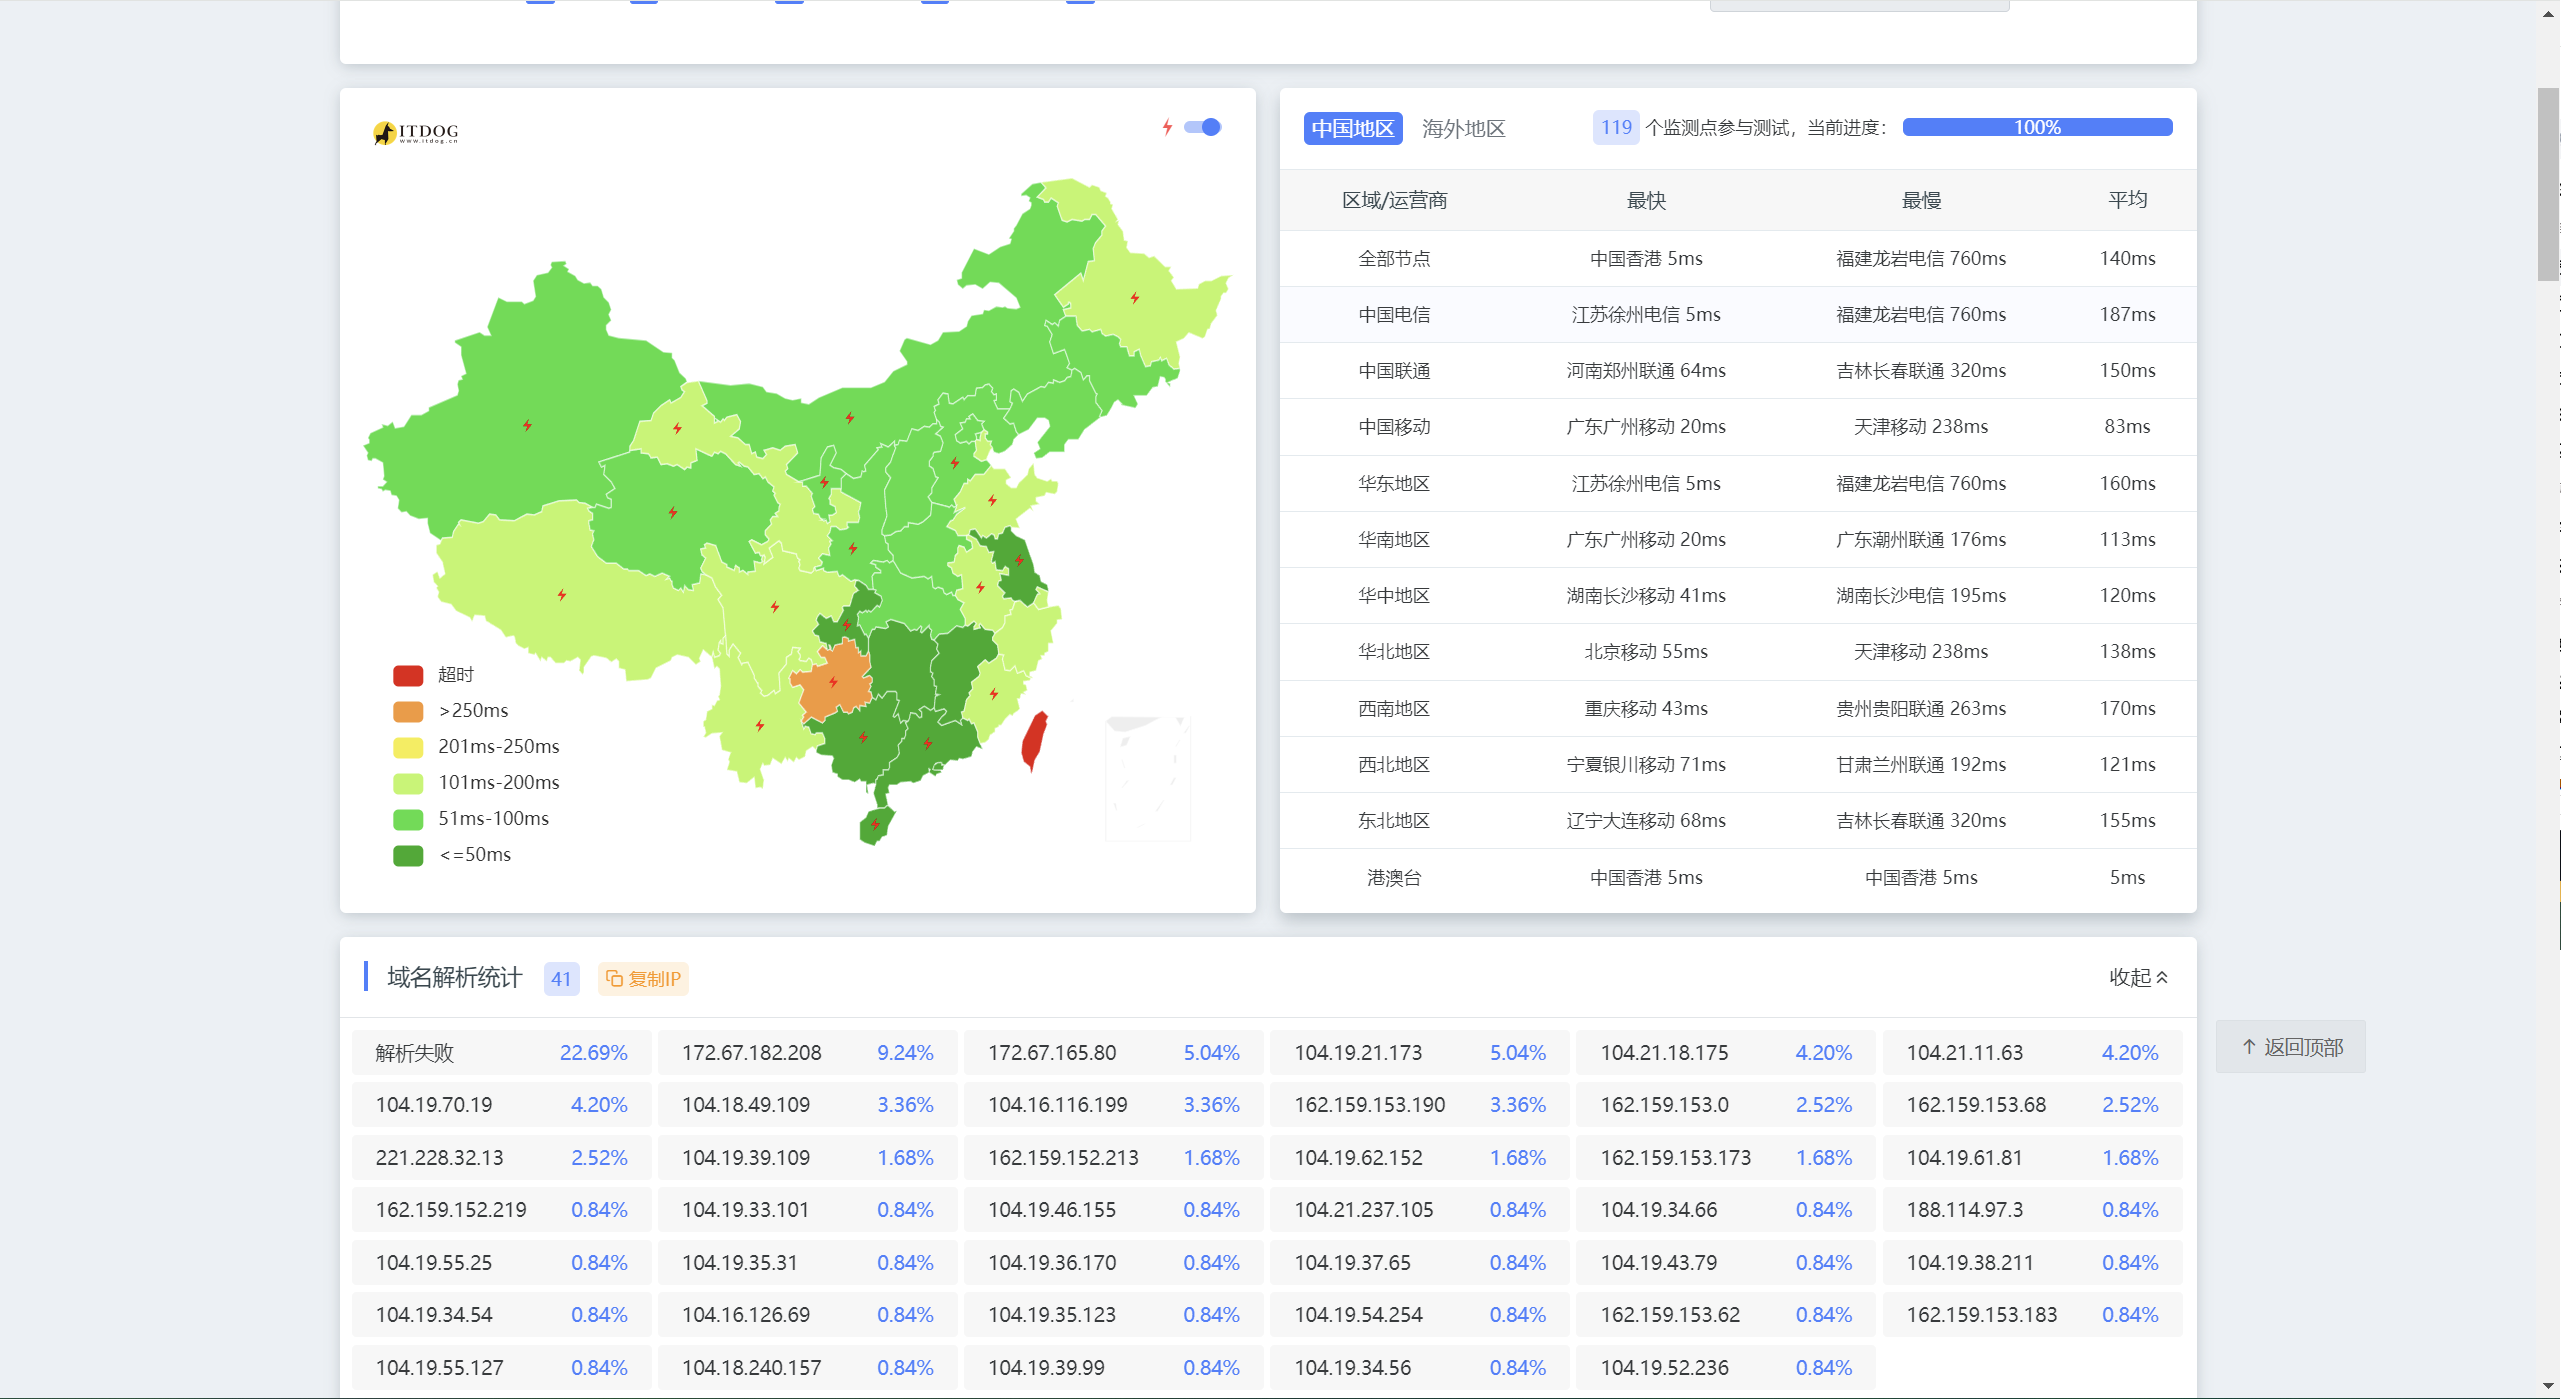Click the 返回顶部 back-to-top button
The width and height of the screenshot is (2561, 1399).
2290,1047
